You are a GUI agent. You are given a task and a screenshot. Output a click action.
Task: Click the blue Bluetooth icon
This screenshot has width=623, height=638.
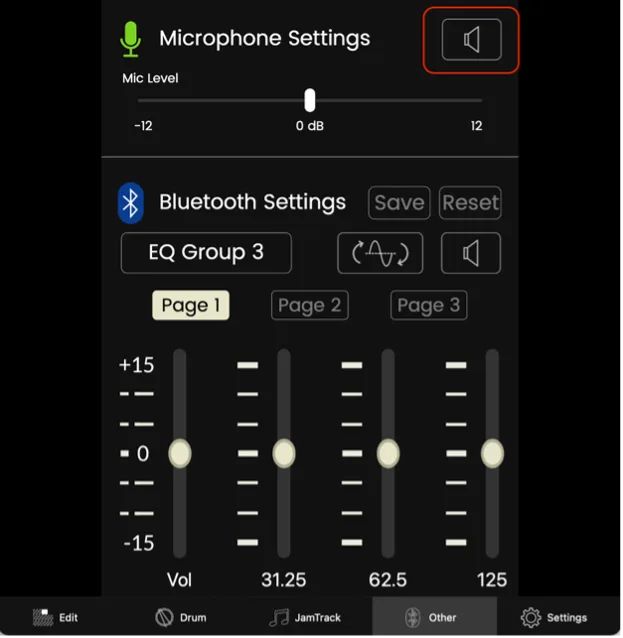click(131, 203)
